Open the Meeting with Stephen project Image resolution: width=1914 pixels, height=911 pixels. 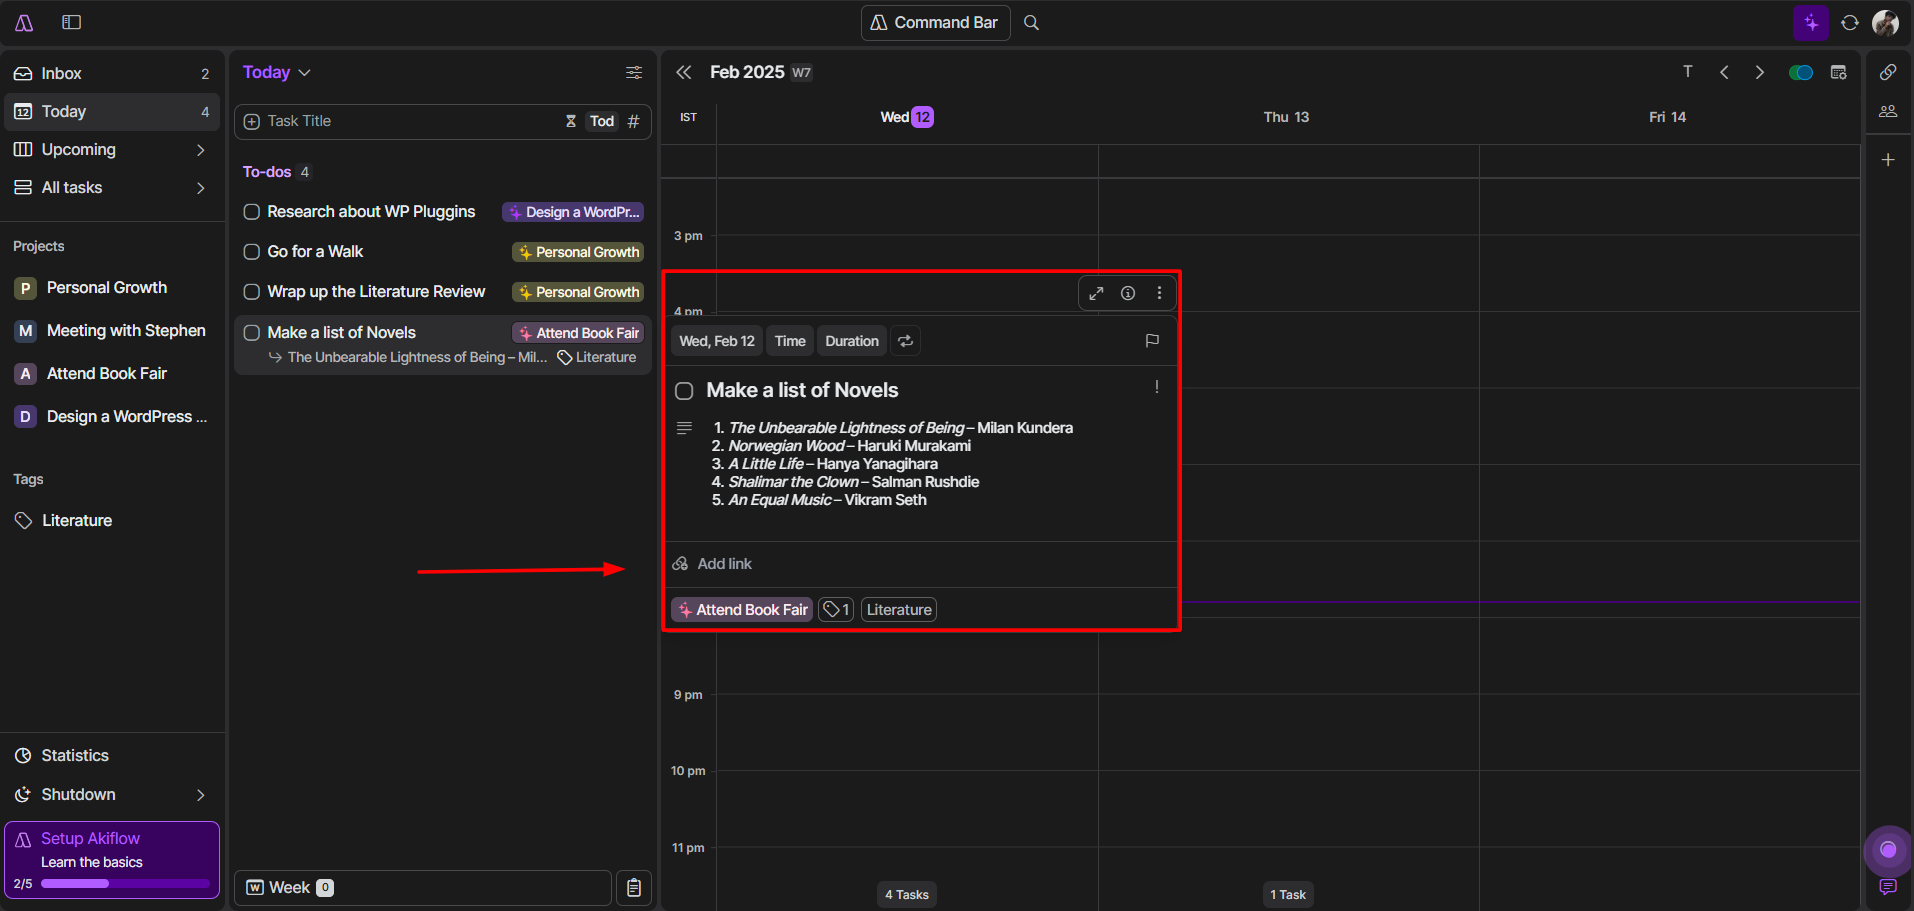[112, 331]
